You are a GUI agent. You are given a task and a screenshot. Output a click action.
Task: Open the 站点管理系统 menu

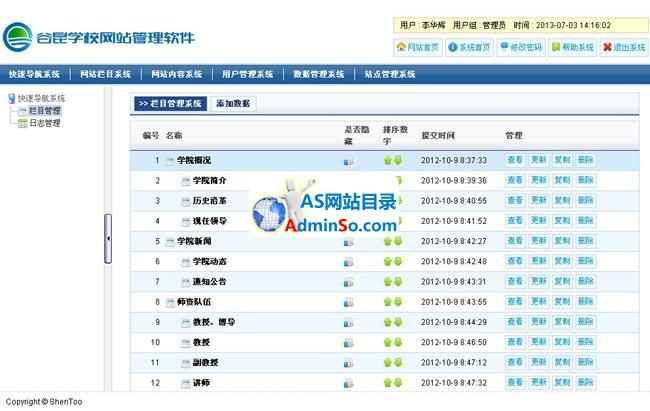390,74
